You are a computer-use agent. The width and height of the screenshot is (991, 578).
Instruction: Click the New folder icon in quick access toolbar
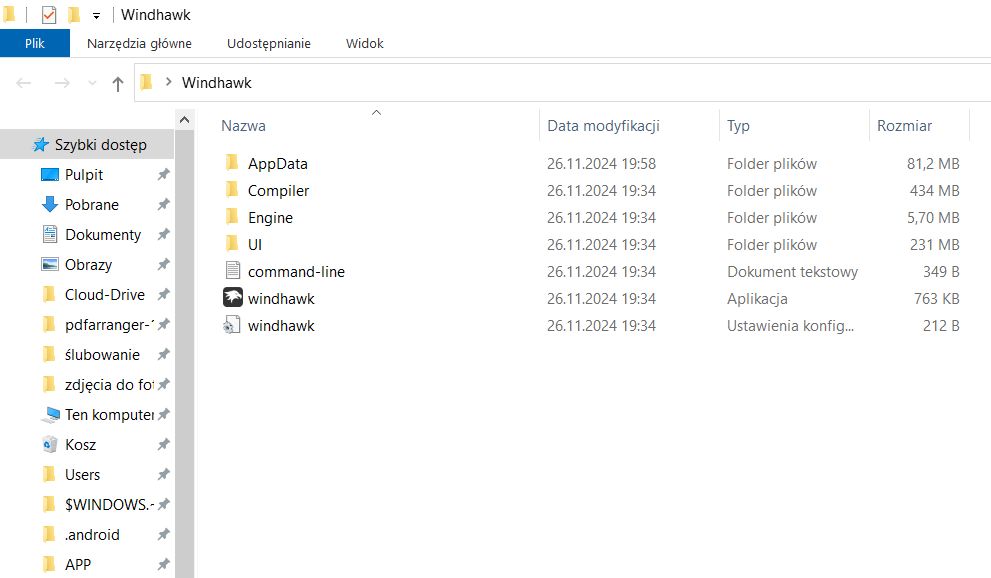(x=74, y=14)
